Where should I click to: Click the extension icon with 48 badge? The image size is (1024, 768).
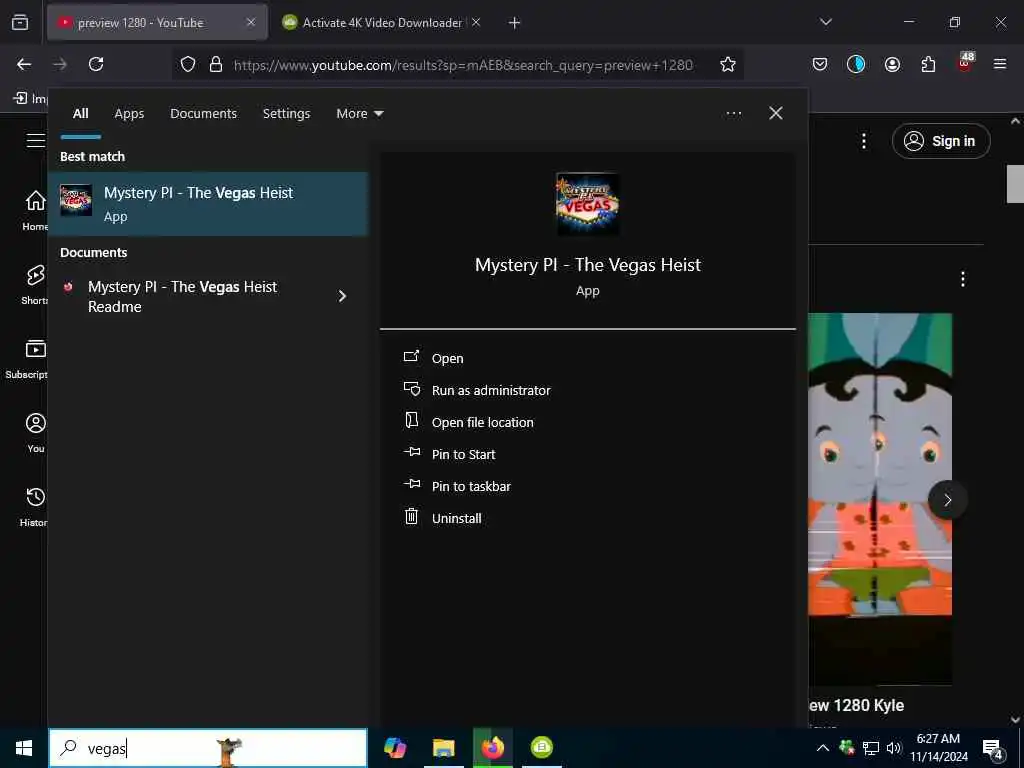[965, 63]
